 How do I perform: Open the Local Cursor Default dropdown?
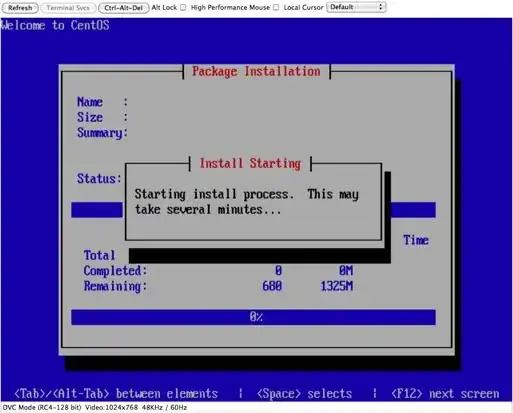click(x=356, y=7)
